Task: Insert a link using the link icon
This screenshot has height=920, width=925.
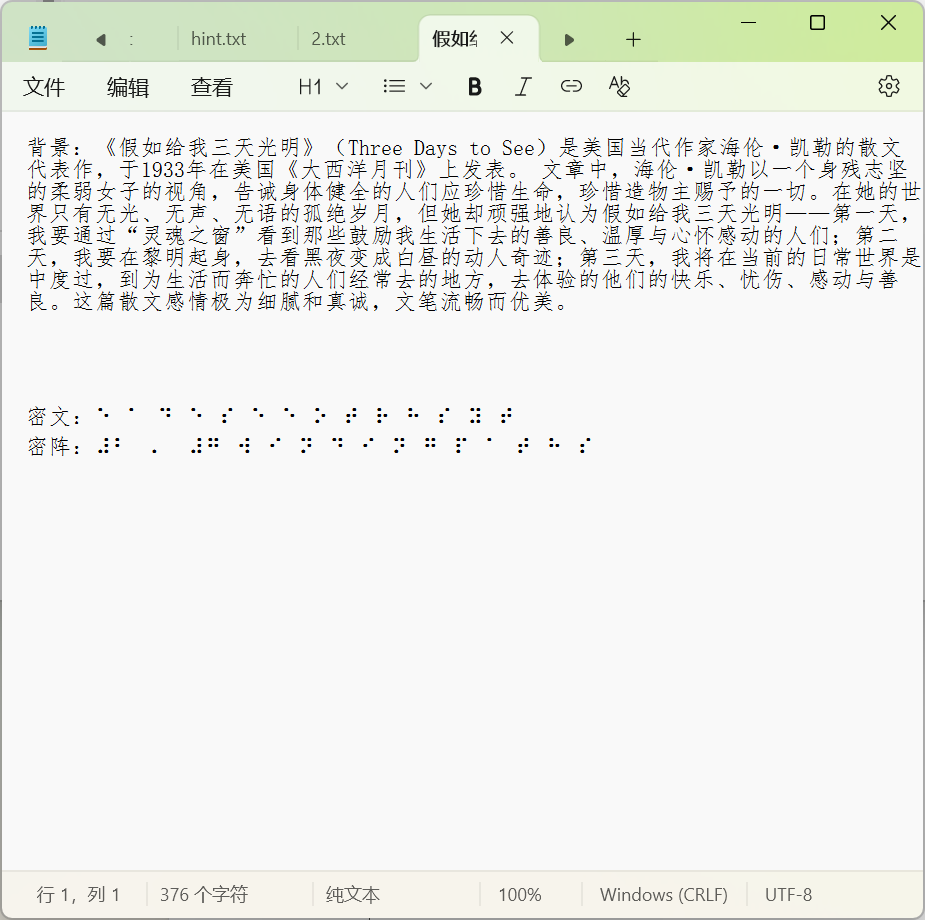Action: (571, 87)
